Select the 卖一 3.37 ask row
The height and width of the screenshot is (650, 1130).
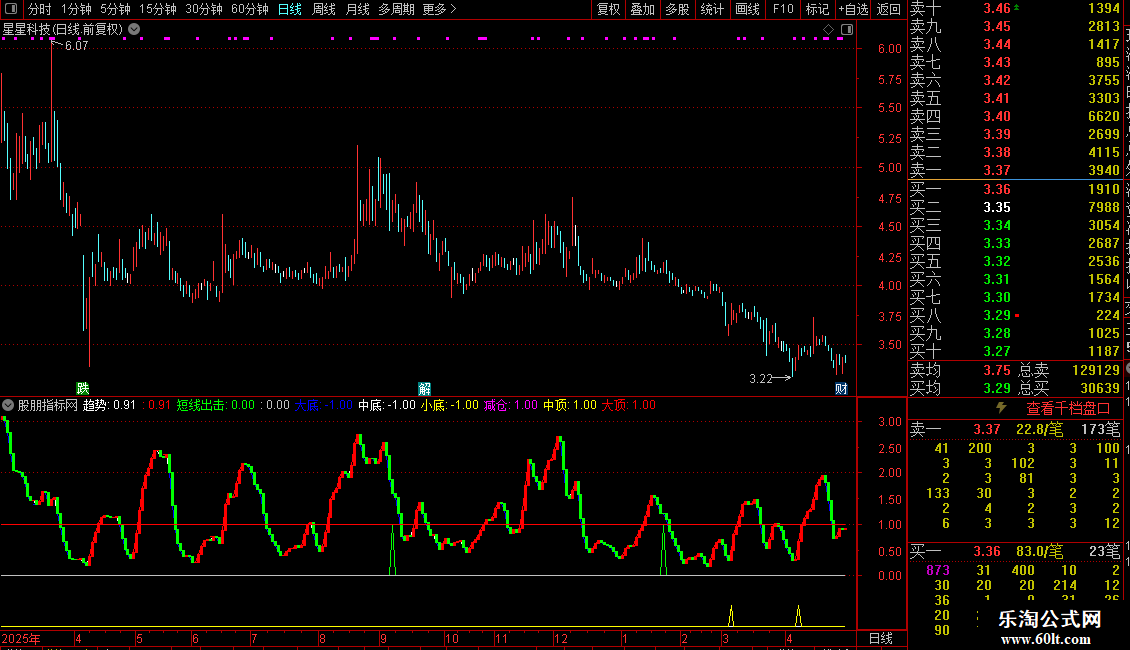(1015, 170)
